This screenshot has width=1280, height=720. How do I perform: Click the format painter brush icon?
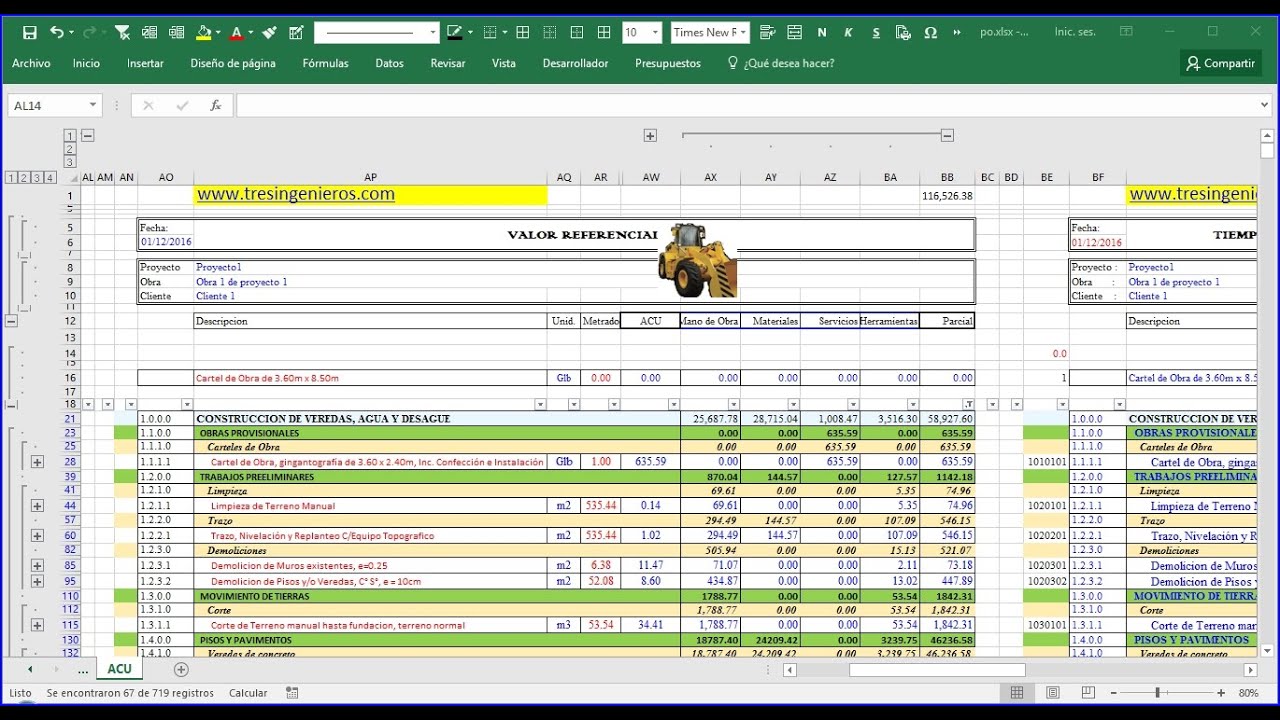267,33
